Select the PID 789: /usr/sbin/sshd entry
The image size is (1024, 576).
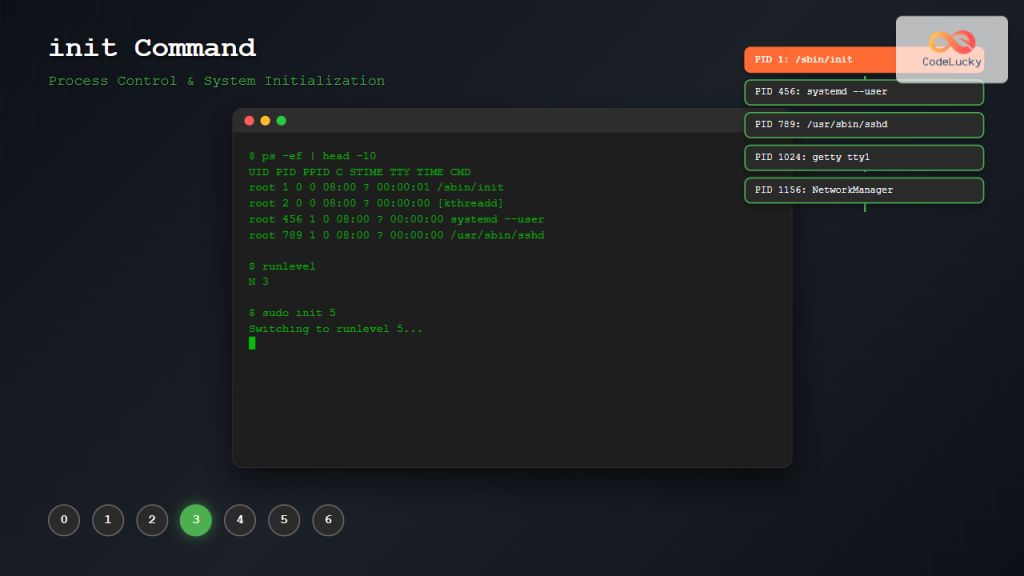coord(863,125)
